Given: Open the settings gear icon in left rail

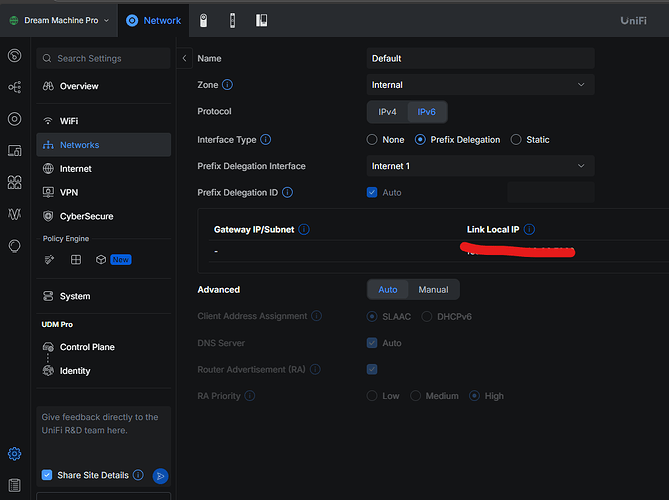Looking at the screenshot, I should pos(14,454).
